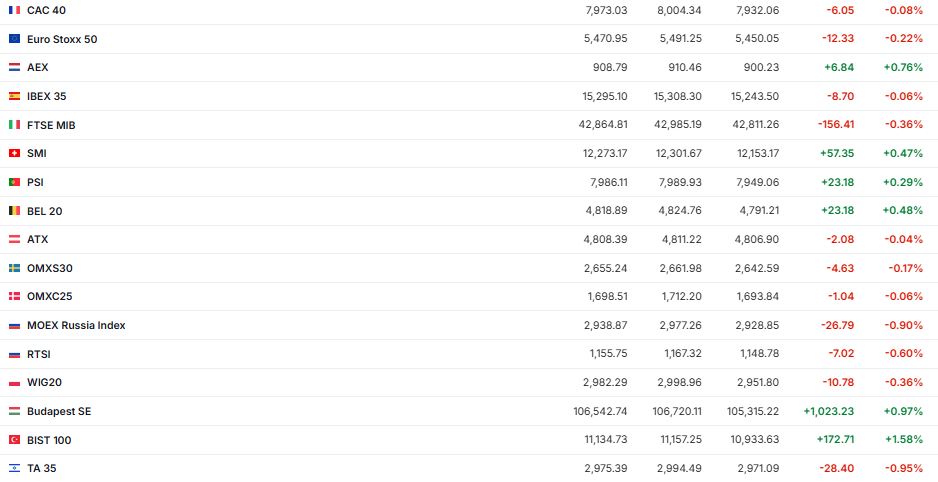Image resolution: width=938 pixels, height=482 pixels.
Task: Open the Budapest SE index link
Action: tap(59, 411)
